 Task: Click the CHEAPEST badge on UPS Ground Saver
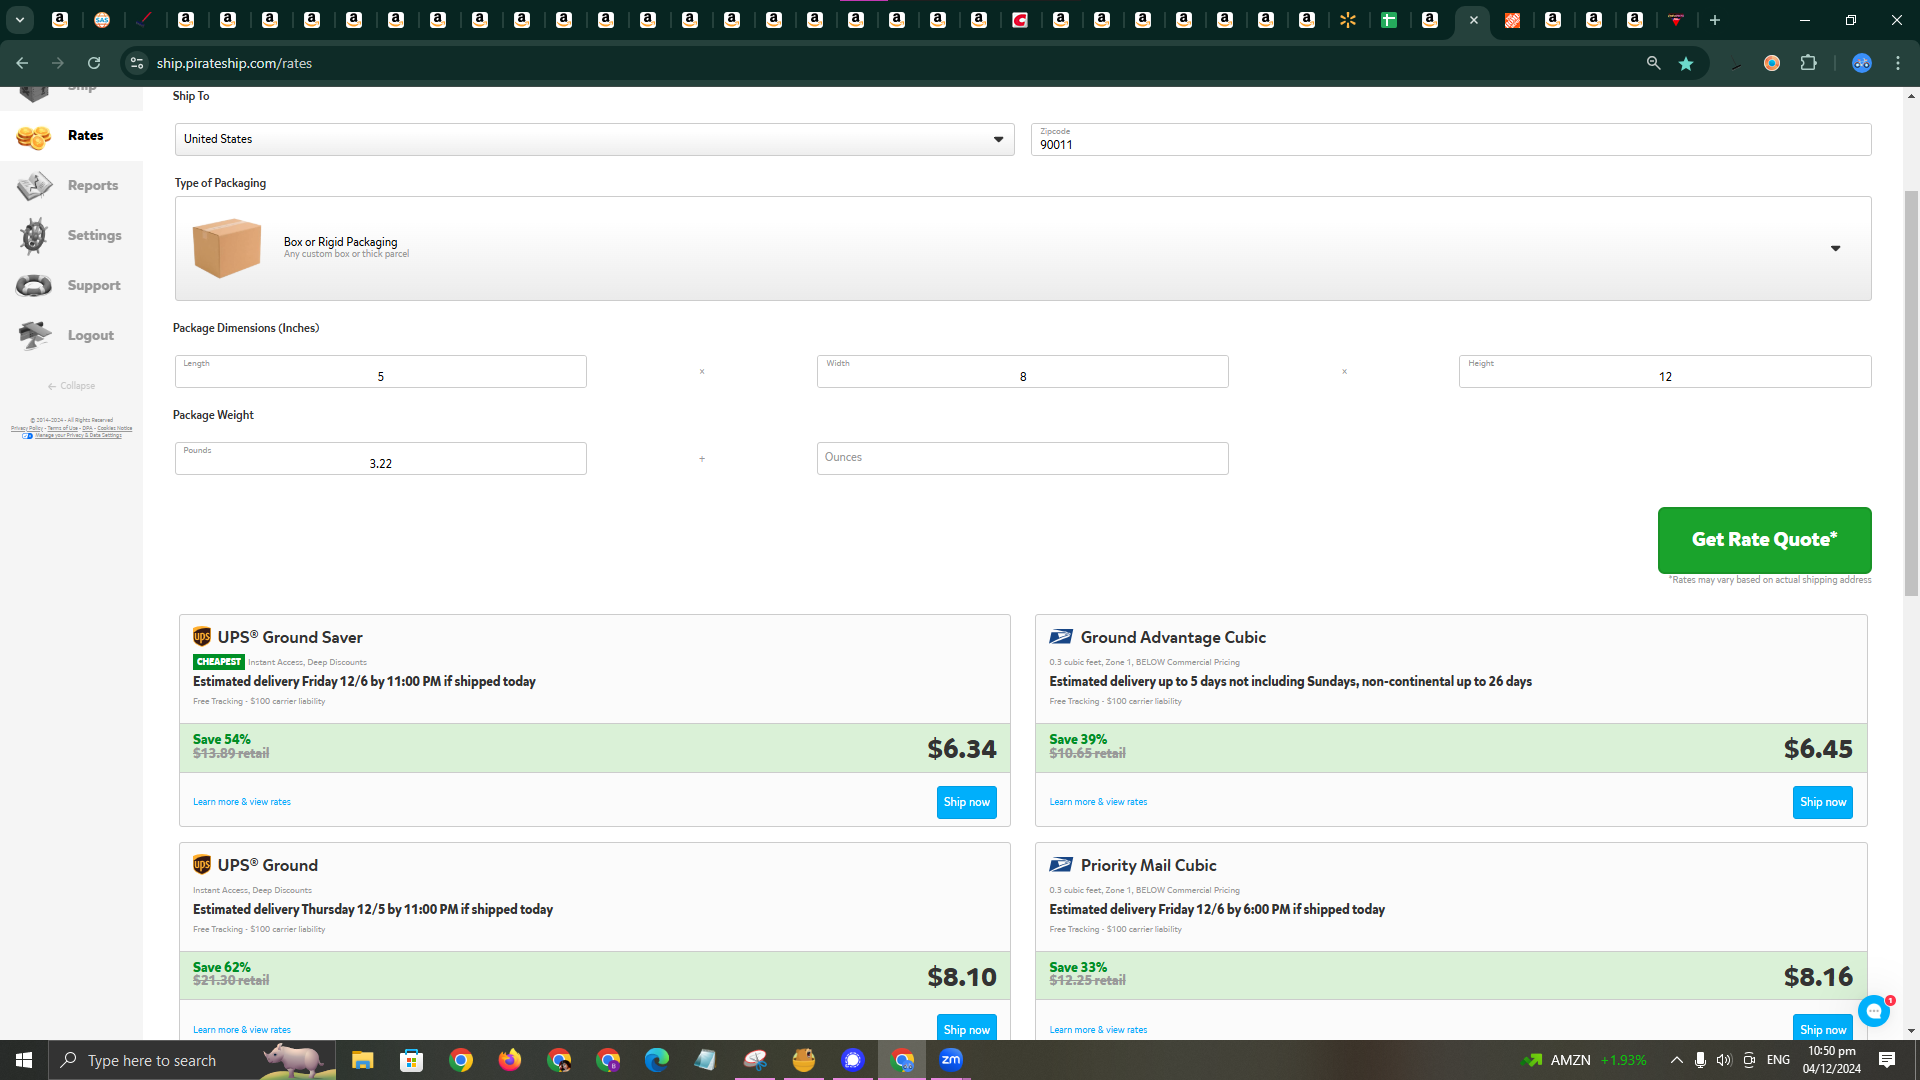click(219, 662)
